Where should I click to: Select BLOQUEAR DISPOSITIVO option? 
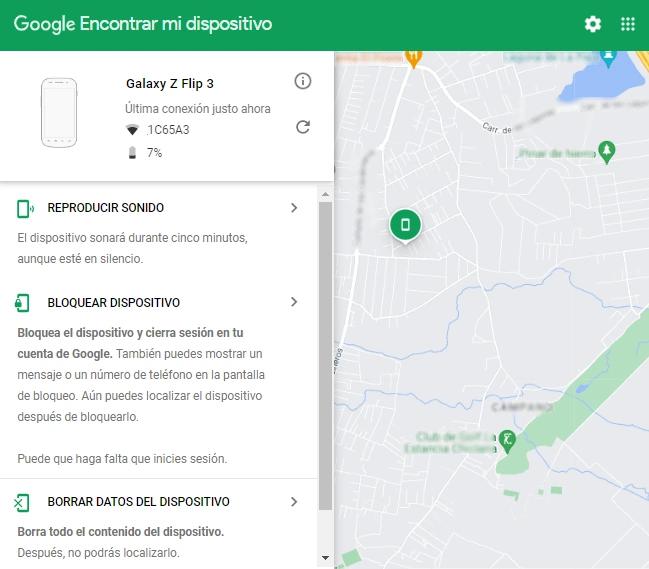pos(113,302)
